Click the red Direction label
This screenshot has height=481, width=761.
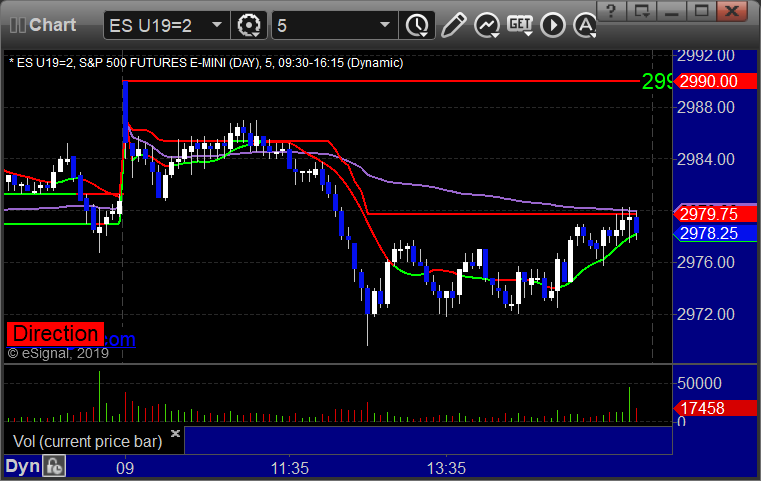coord(55,334)
